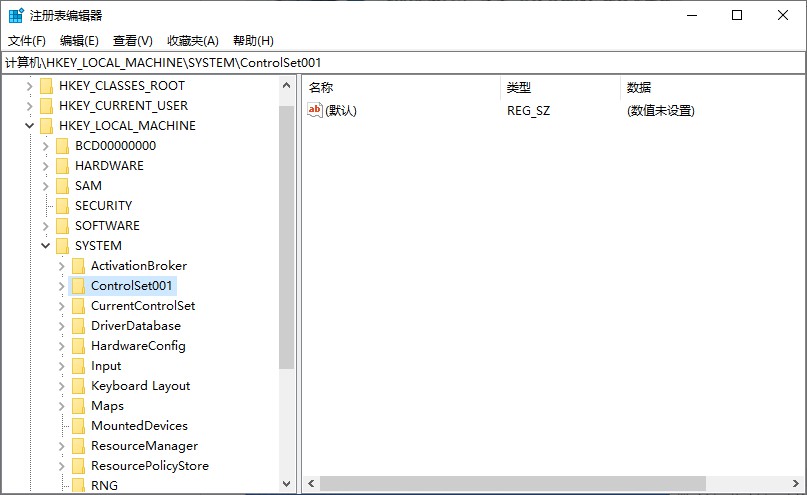Click the SYSTEM folder icon

[x=62, y=246]
